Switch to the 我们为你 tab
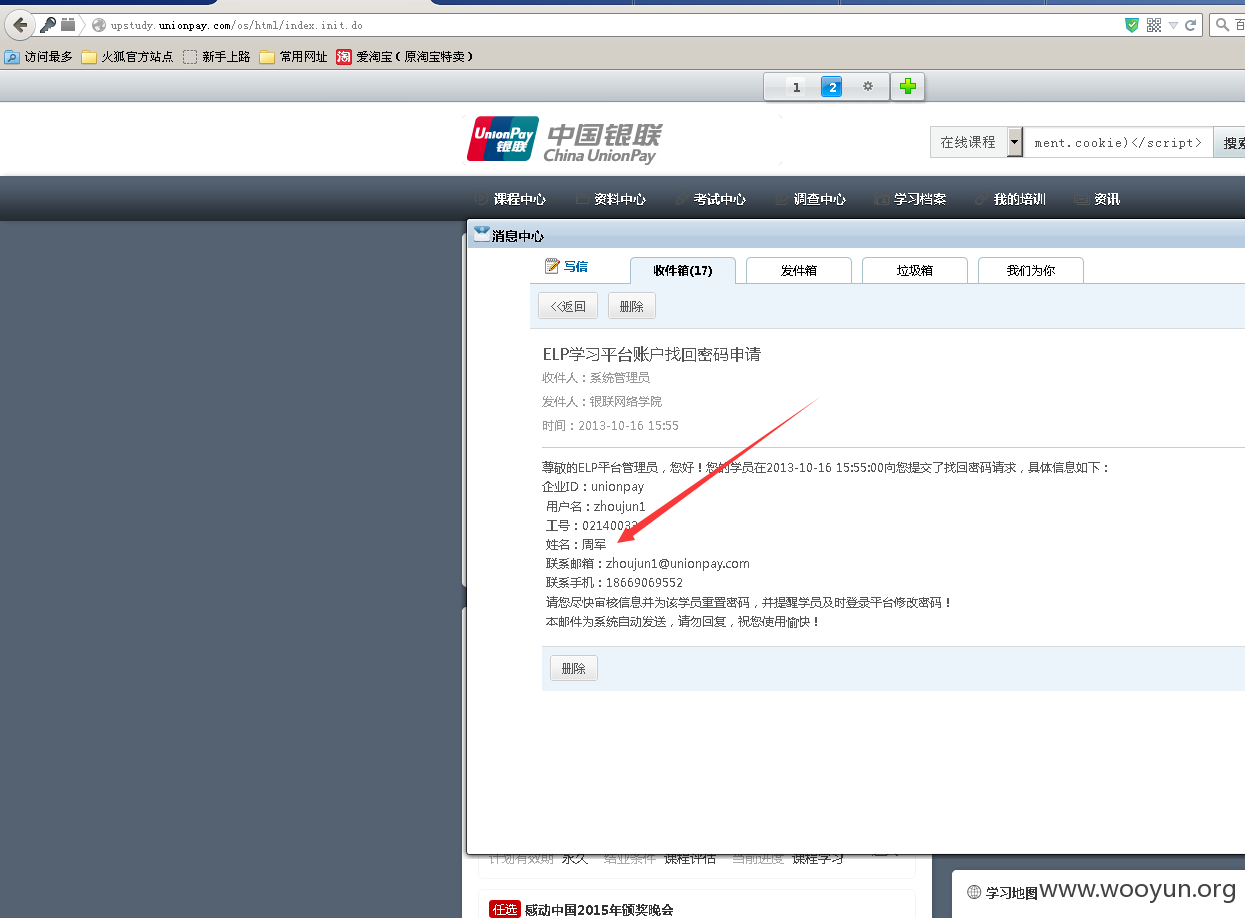 point(1031,270)
